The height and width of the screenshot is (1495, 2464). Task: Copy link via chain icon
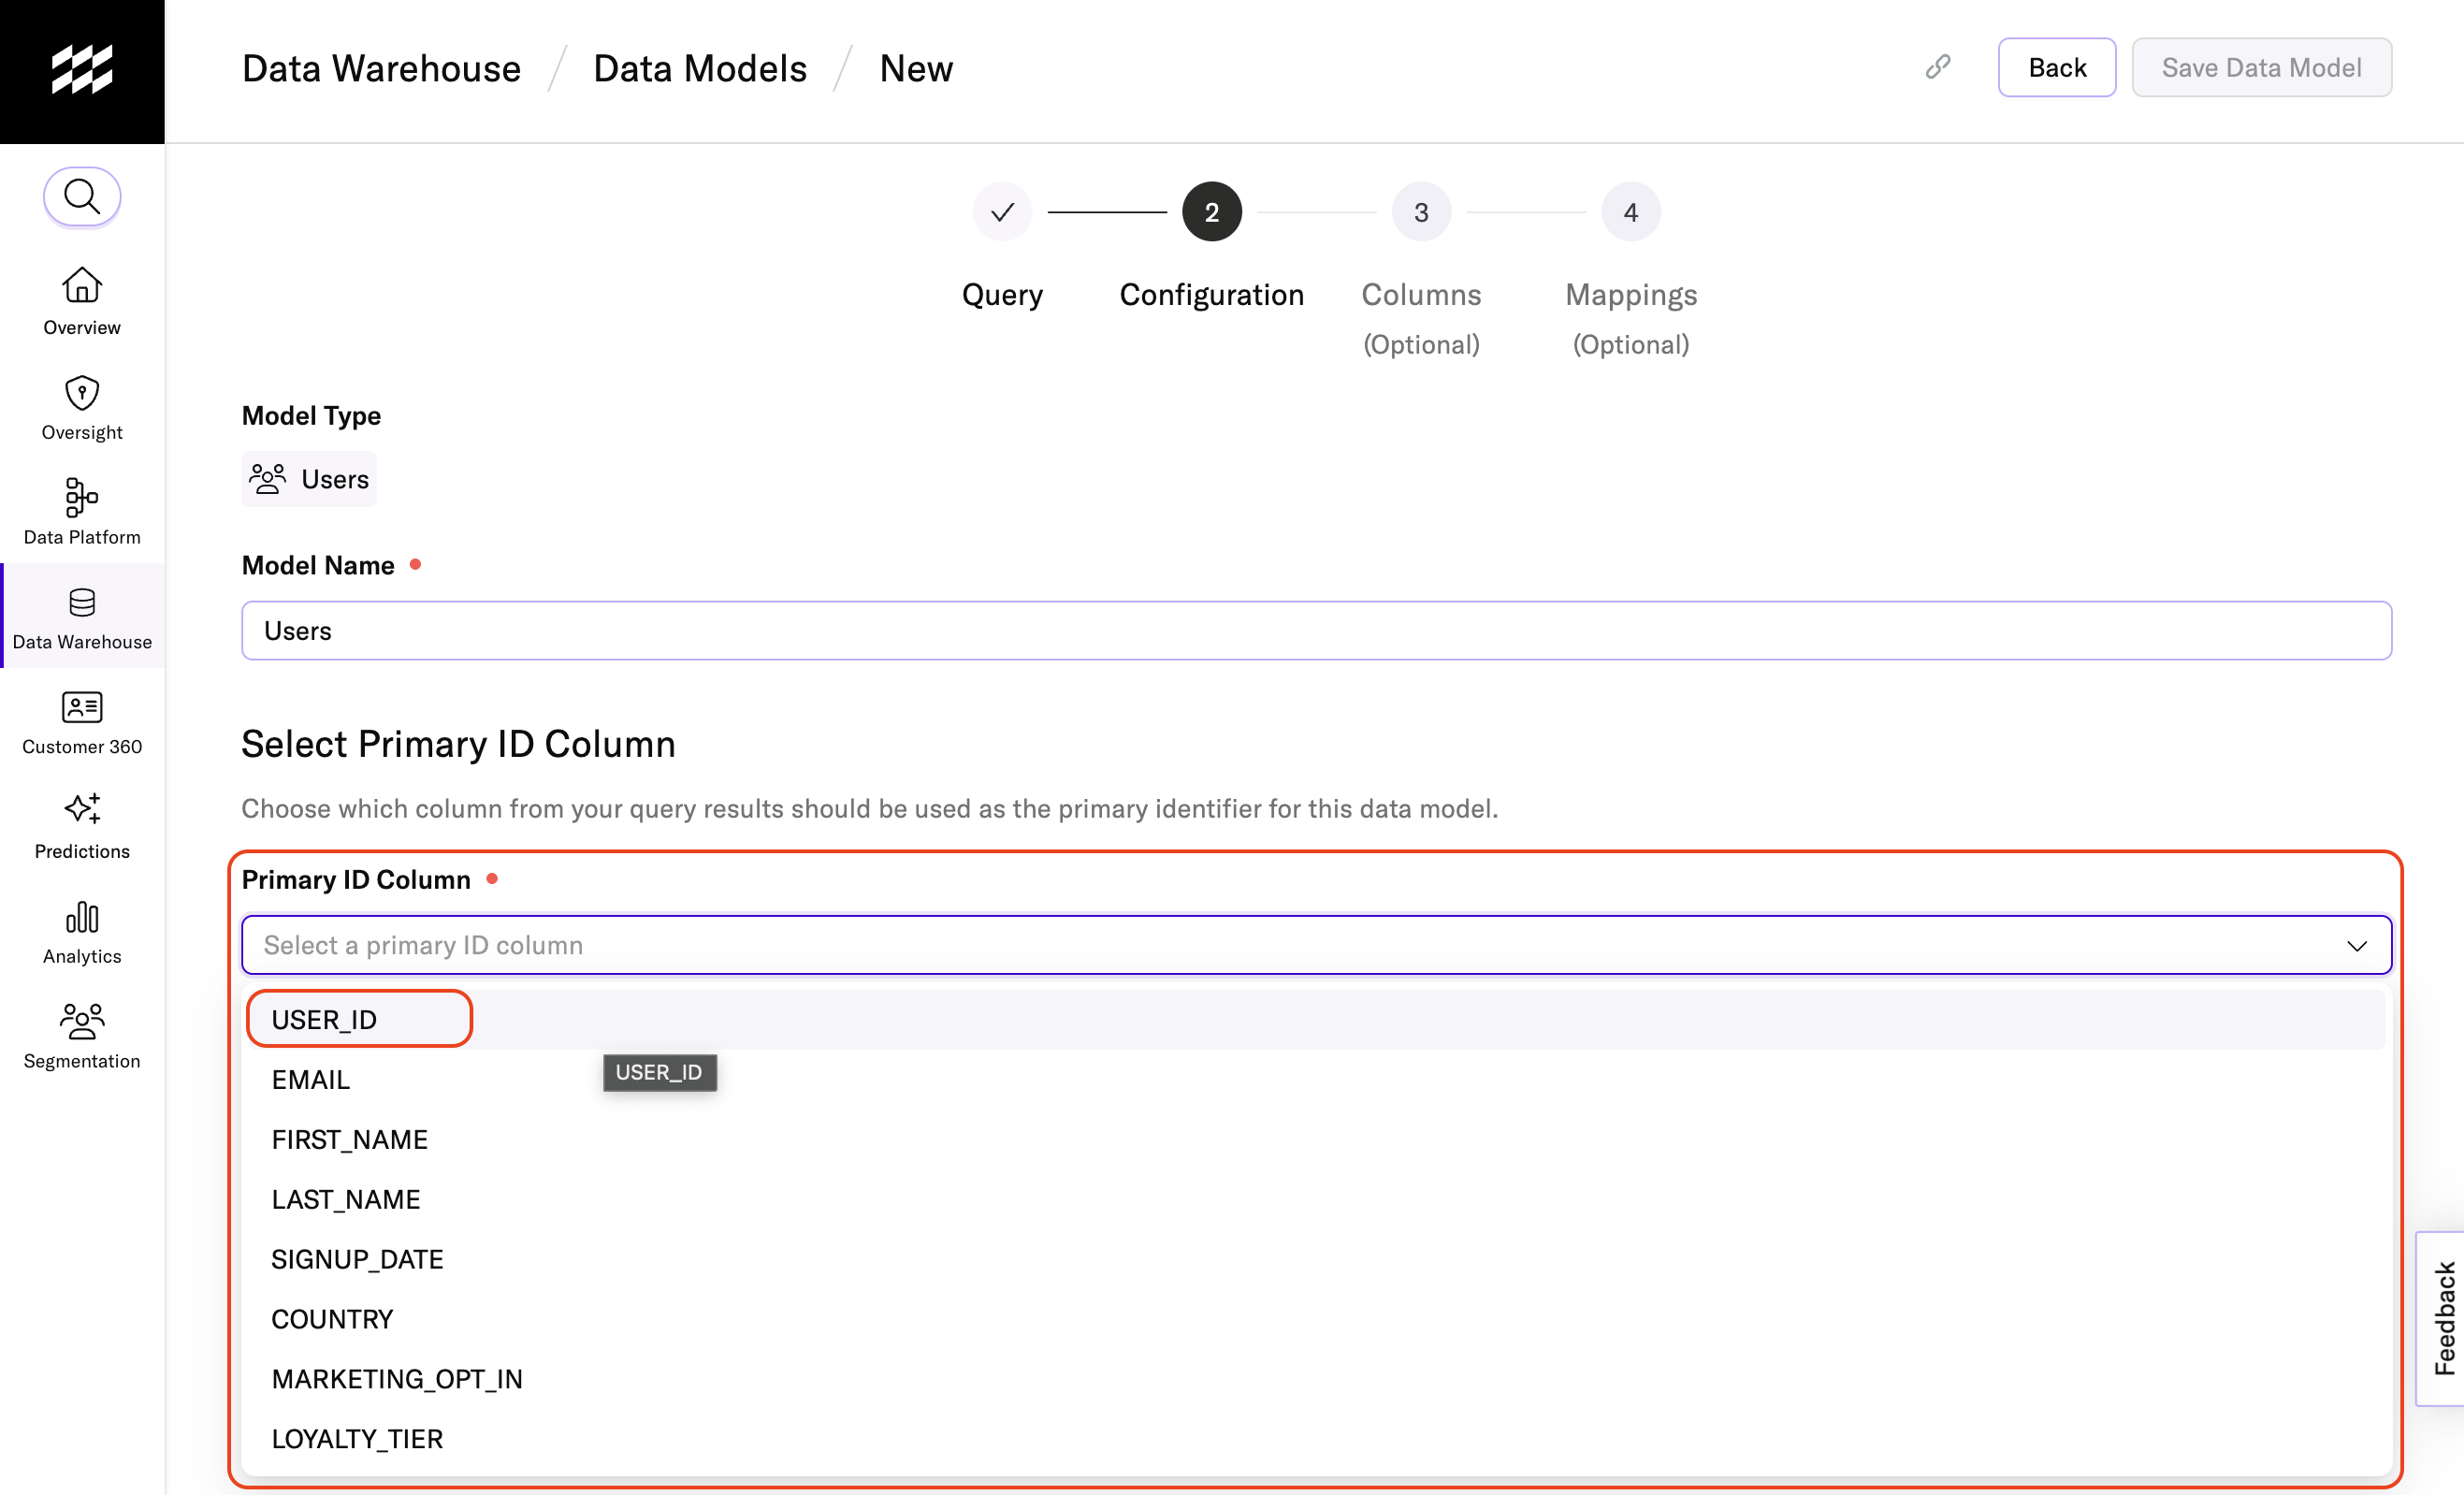pyautogui.click(x=1938, y=67)
